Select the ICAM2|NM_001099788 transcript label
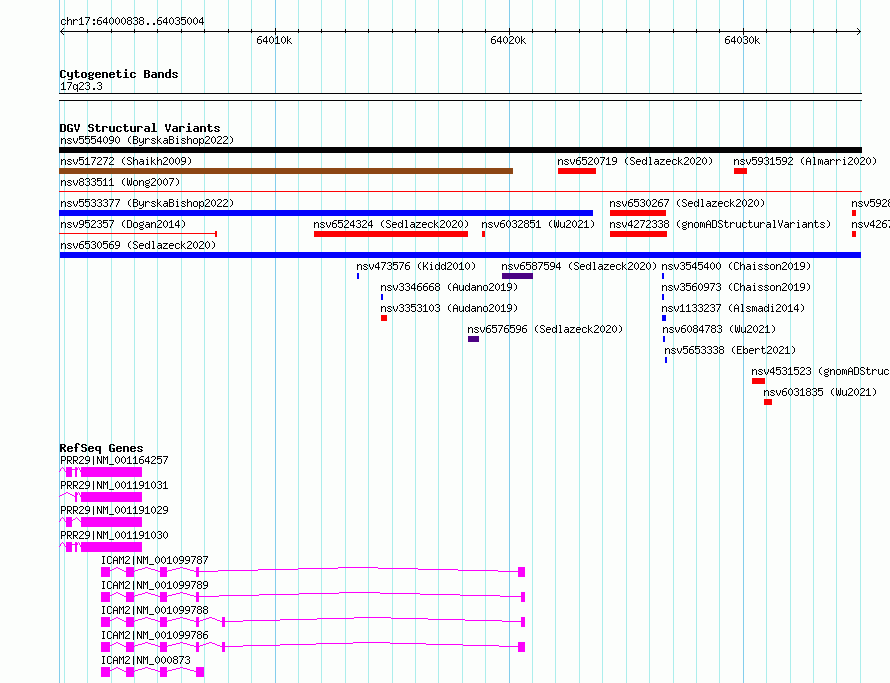This screenshot has height=683, width=890. [x=155, y=610]
